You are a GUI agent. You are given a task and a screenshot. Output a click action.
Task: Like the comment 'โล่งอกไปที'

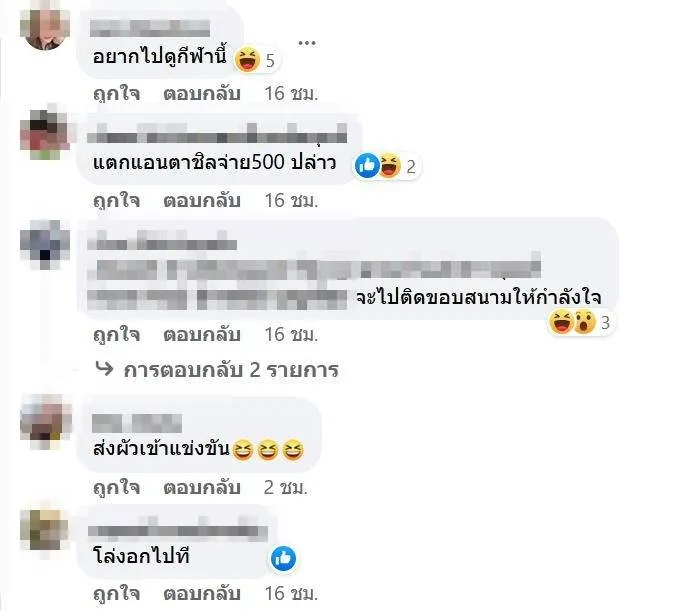pos(116,593)
